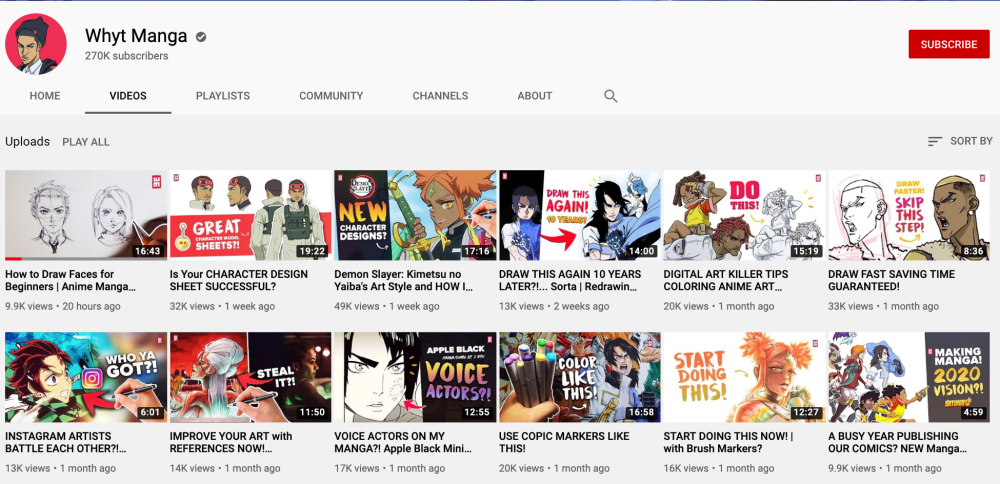This screenshot has width=1000, height=484.
Task: Click the 19:22 duration badge
Action: point(312,251)
